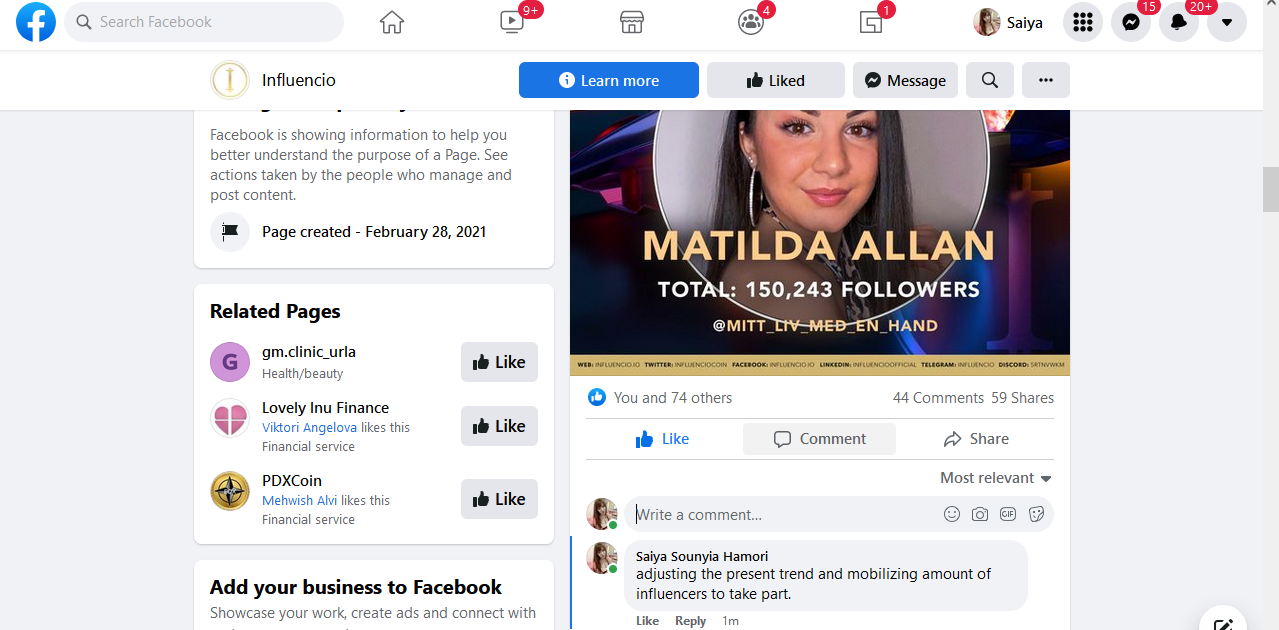Go to the Marketplace icon
The height and width of the screenshot is (630, 1279).
click(x=631, y=22)
